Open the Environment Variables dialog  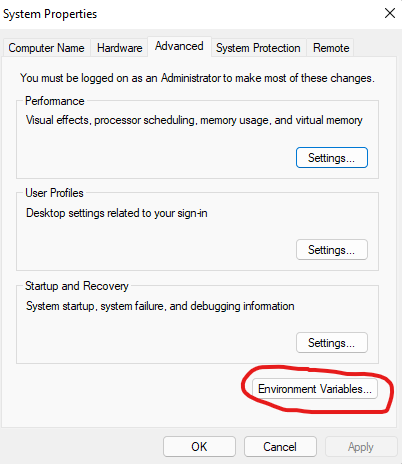(x=315, y=389)
